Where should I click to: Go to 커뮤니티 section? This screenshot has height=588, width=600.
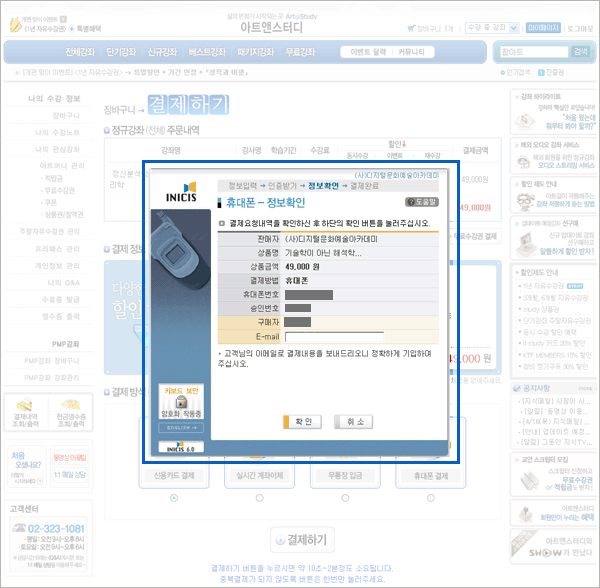click(x=411, y=52)
